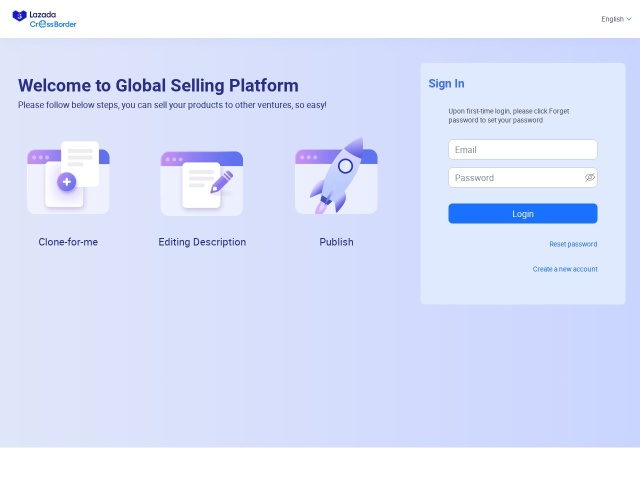Click the blue Login button
The width and height of the screenshot is (640, 480).
522,213
